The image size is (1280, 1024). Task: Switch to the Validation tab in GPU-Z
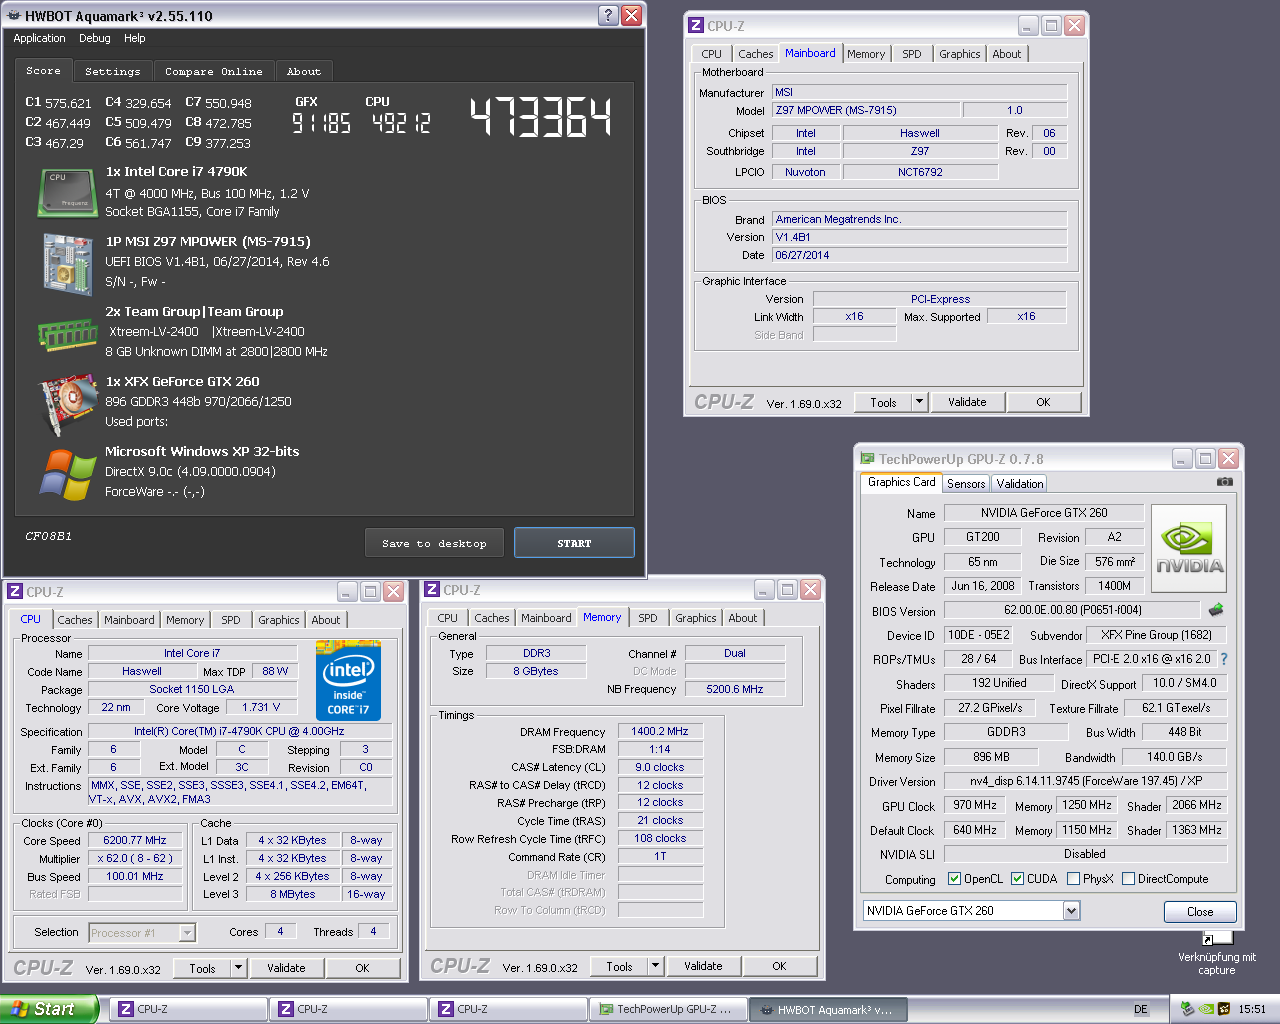[1020, 484]
